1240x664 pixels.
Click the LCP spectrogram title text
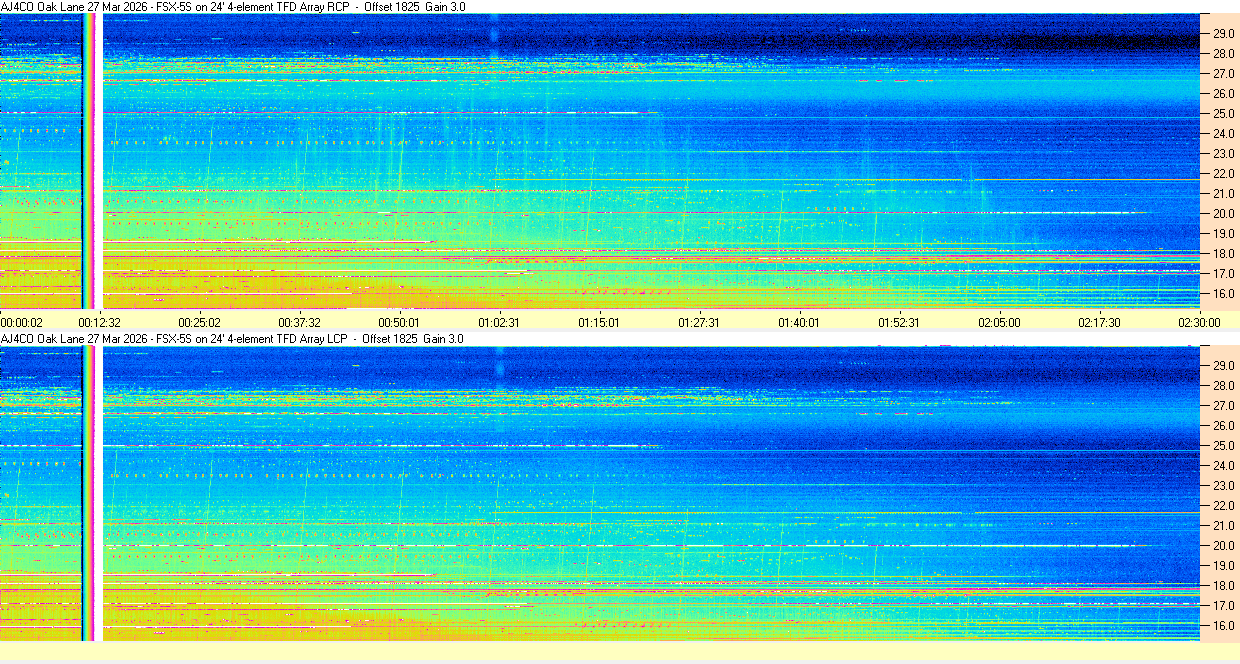(232, 339)
